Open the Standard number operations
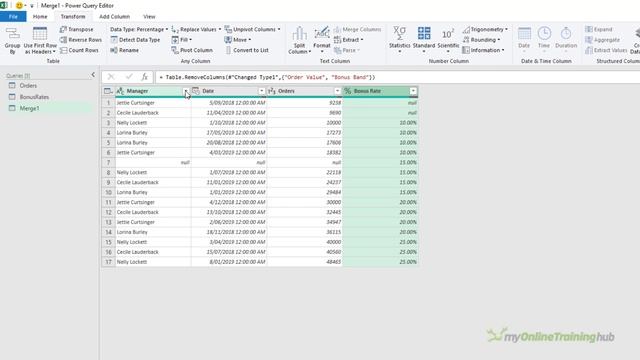The image size is (640, 360). coord(424,40)
